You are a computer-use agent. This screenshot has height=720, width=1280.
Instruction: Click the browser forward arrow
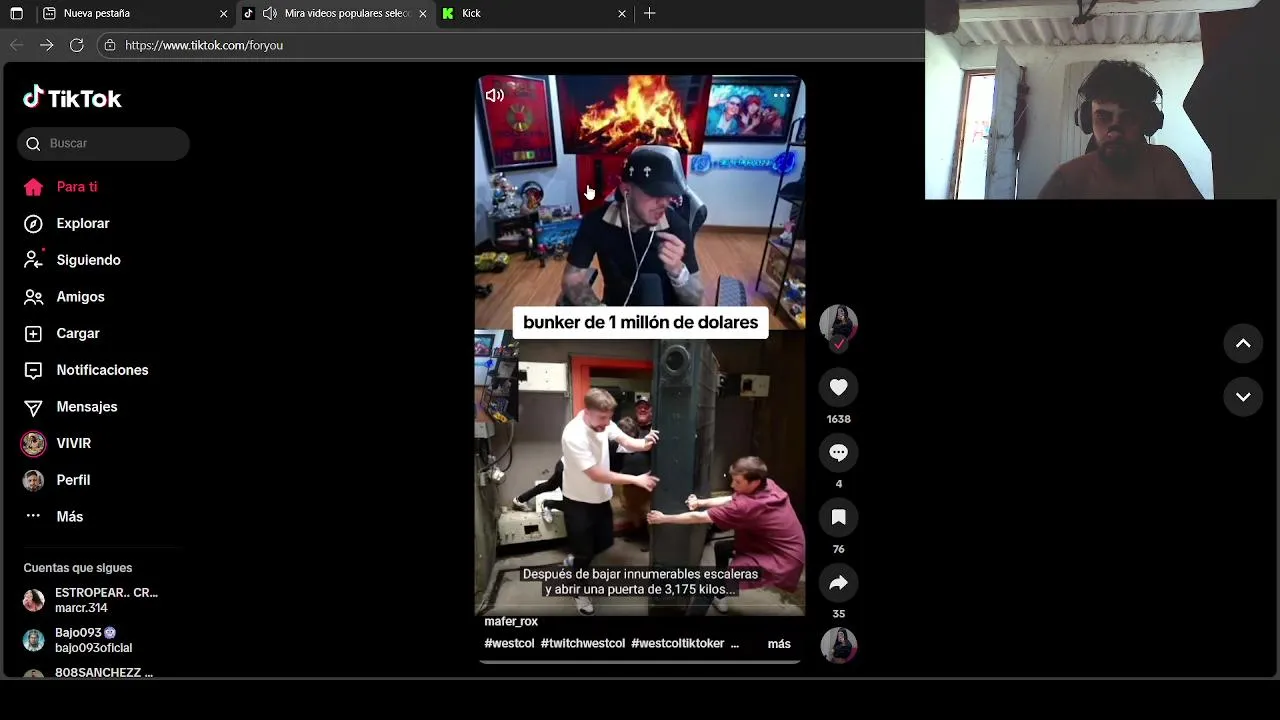[47, 45]
